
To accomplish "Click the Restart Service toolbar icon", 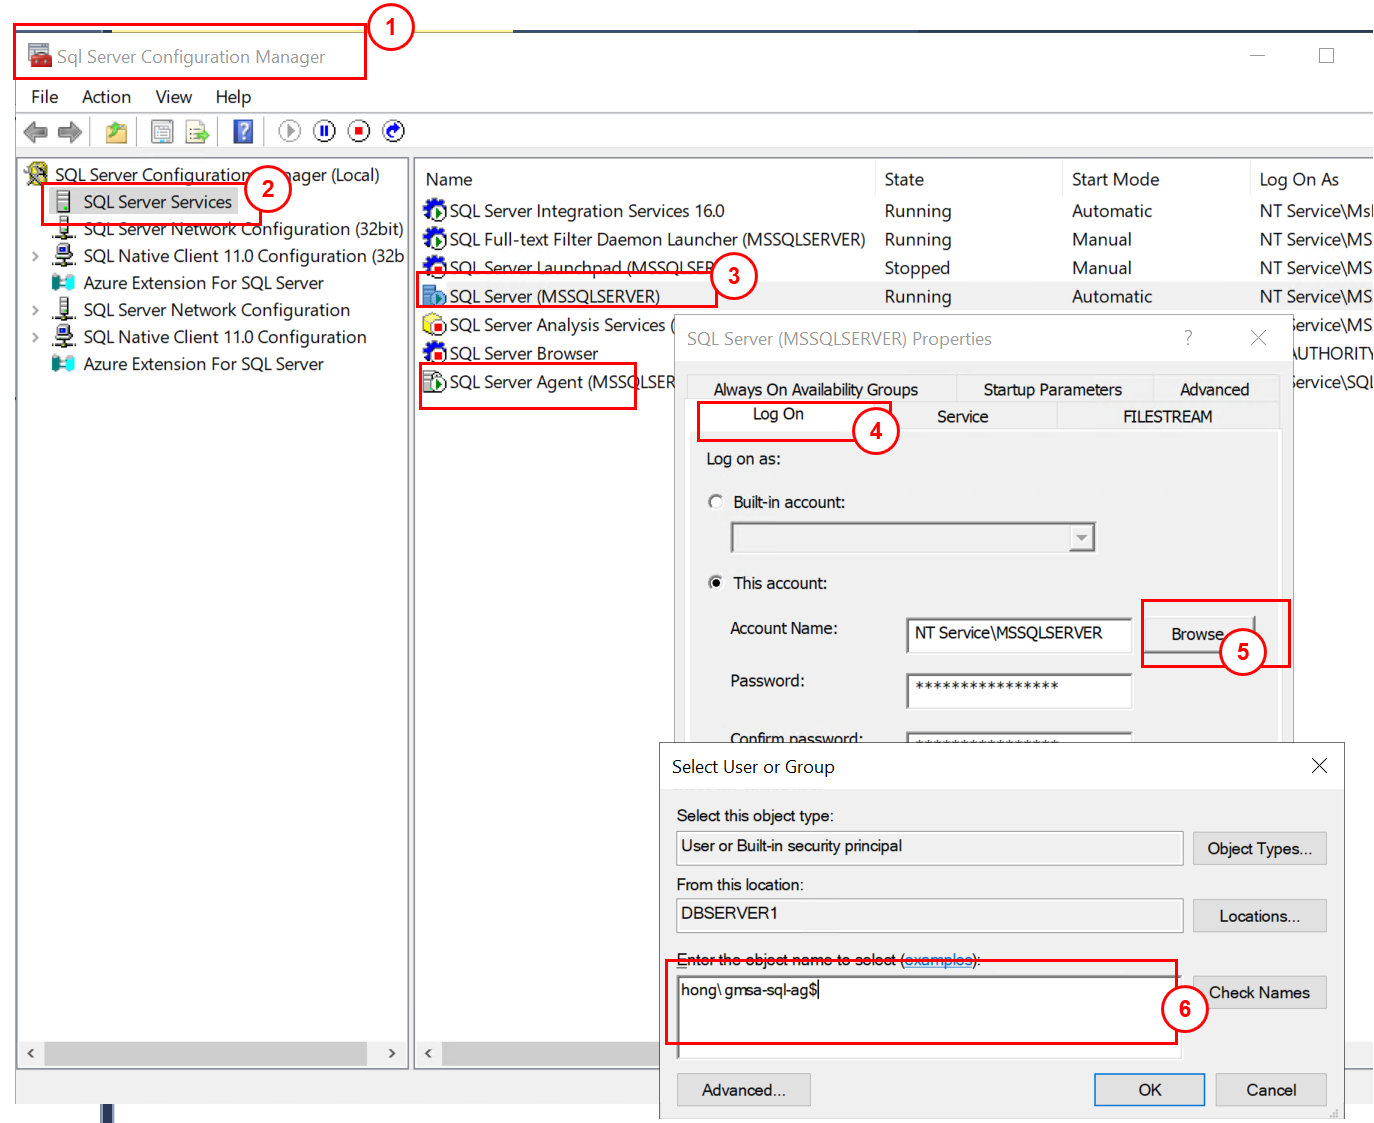I will (394, 131).
